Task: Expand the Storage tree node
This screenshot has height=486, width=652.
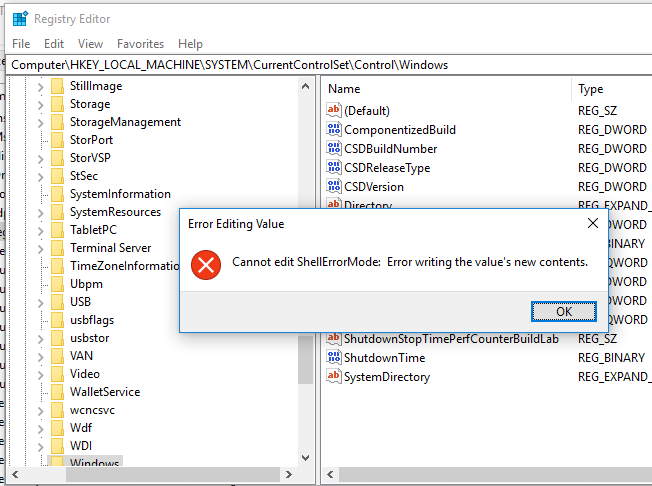Action: point(40,105)
